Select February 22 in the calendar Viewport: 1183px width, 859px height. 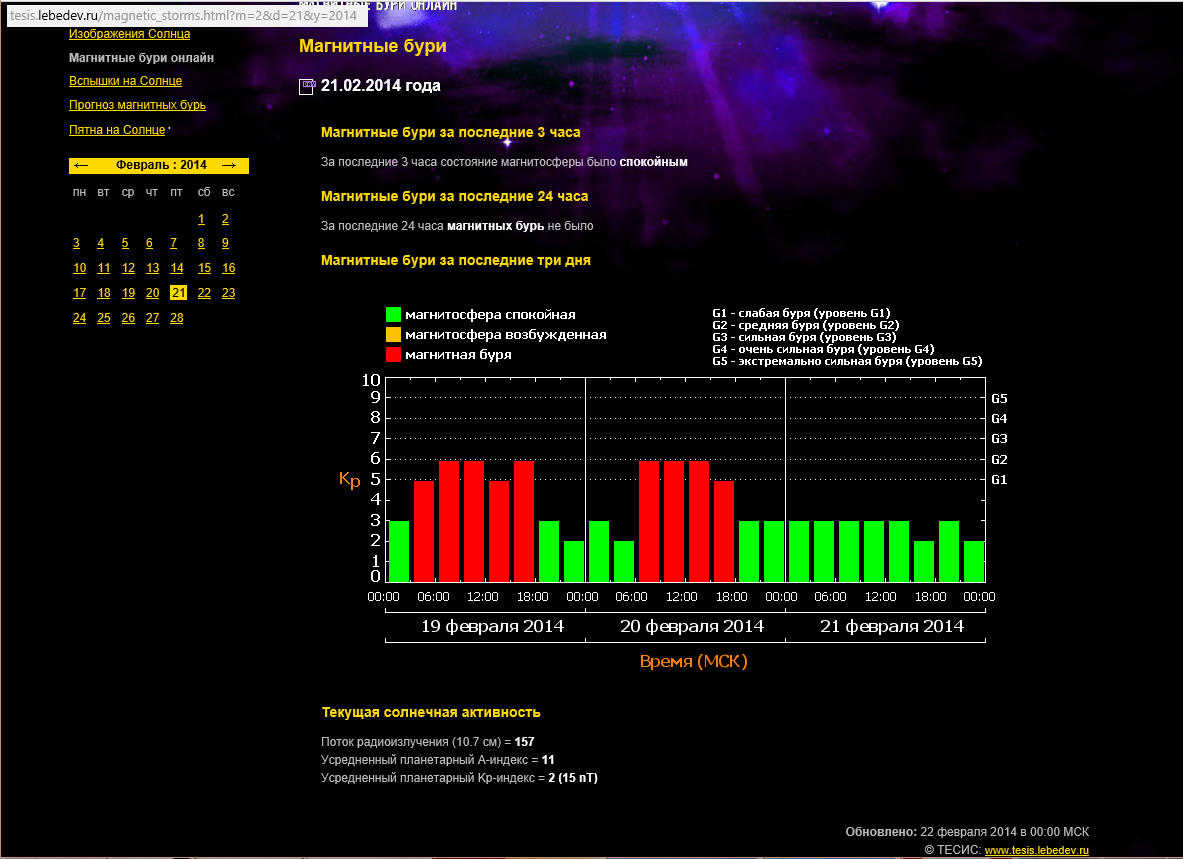point(204,293)
